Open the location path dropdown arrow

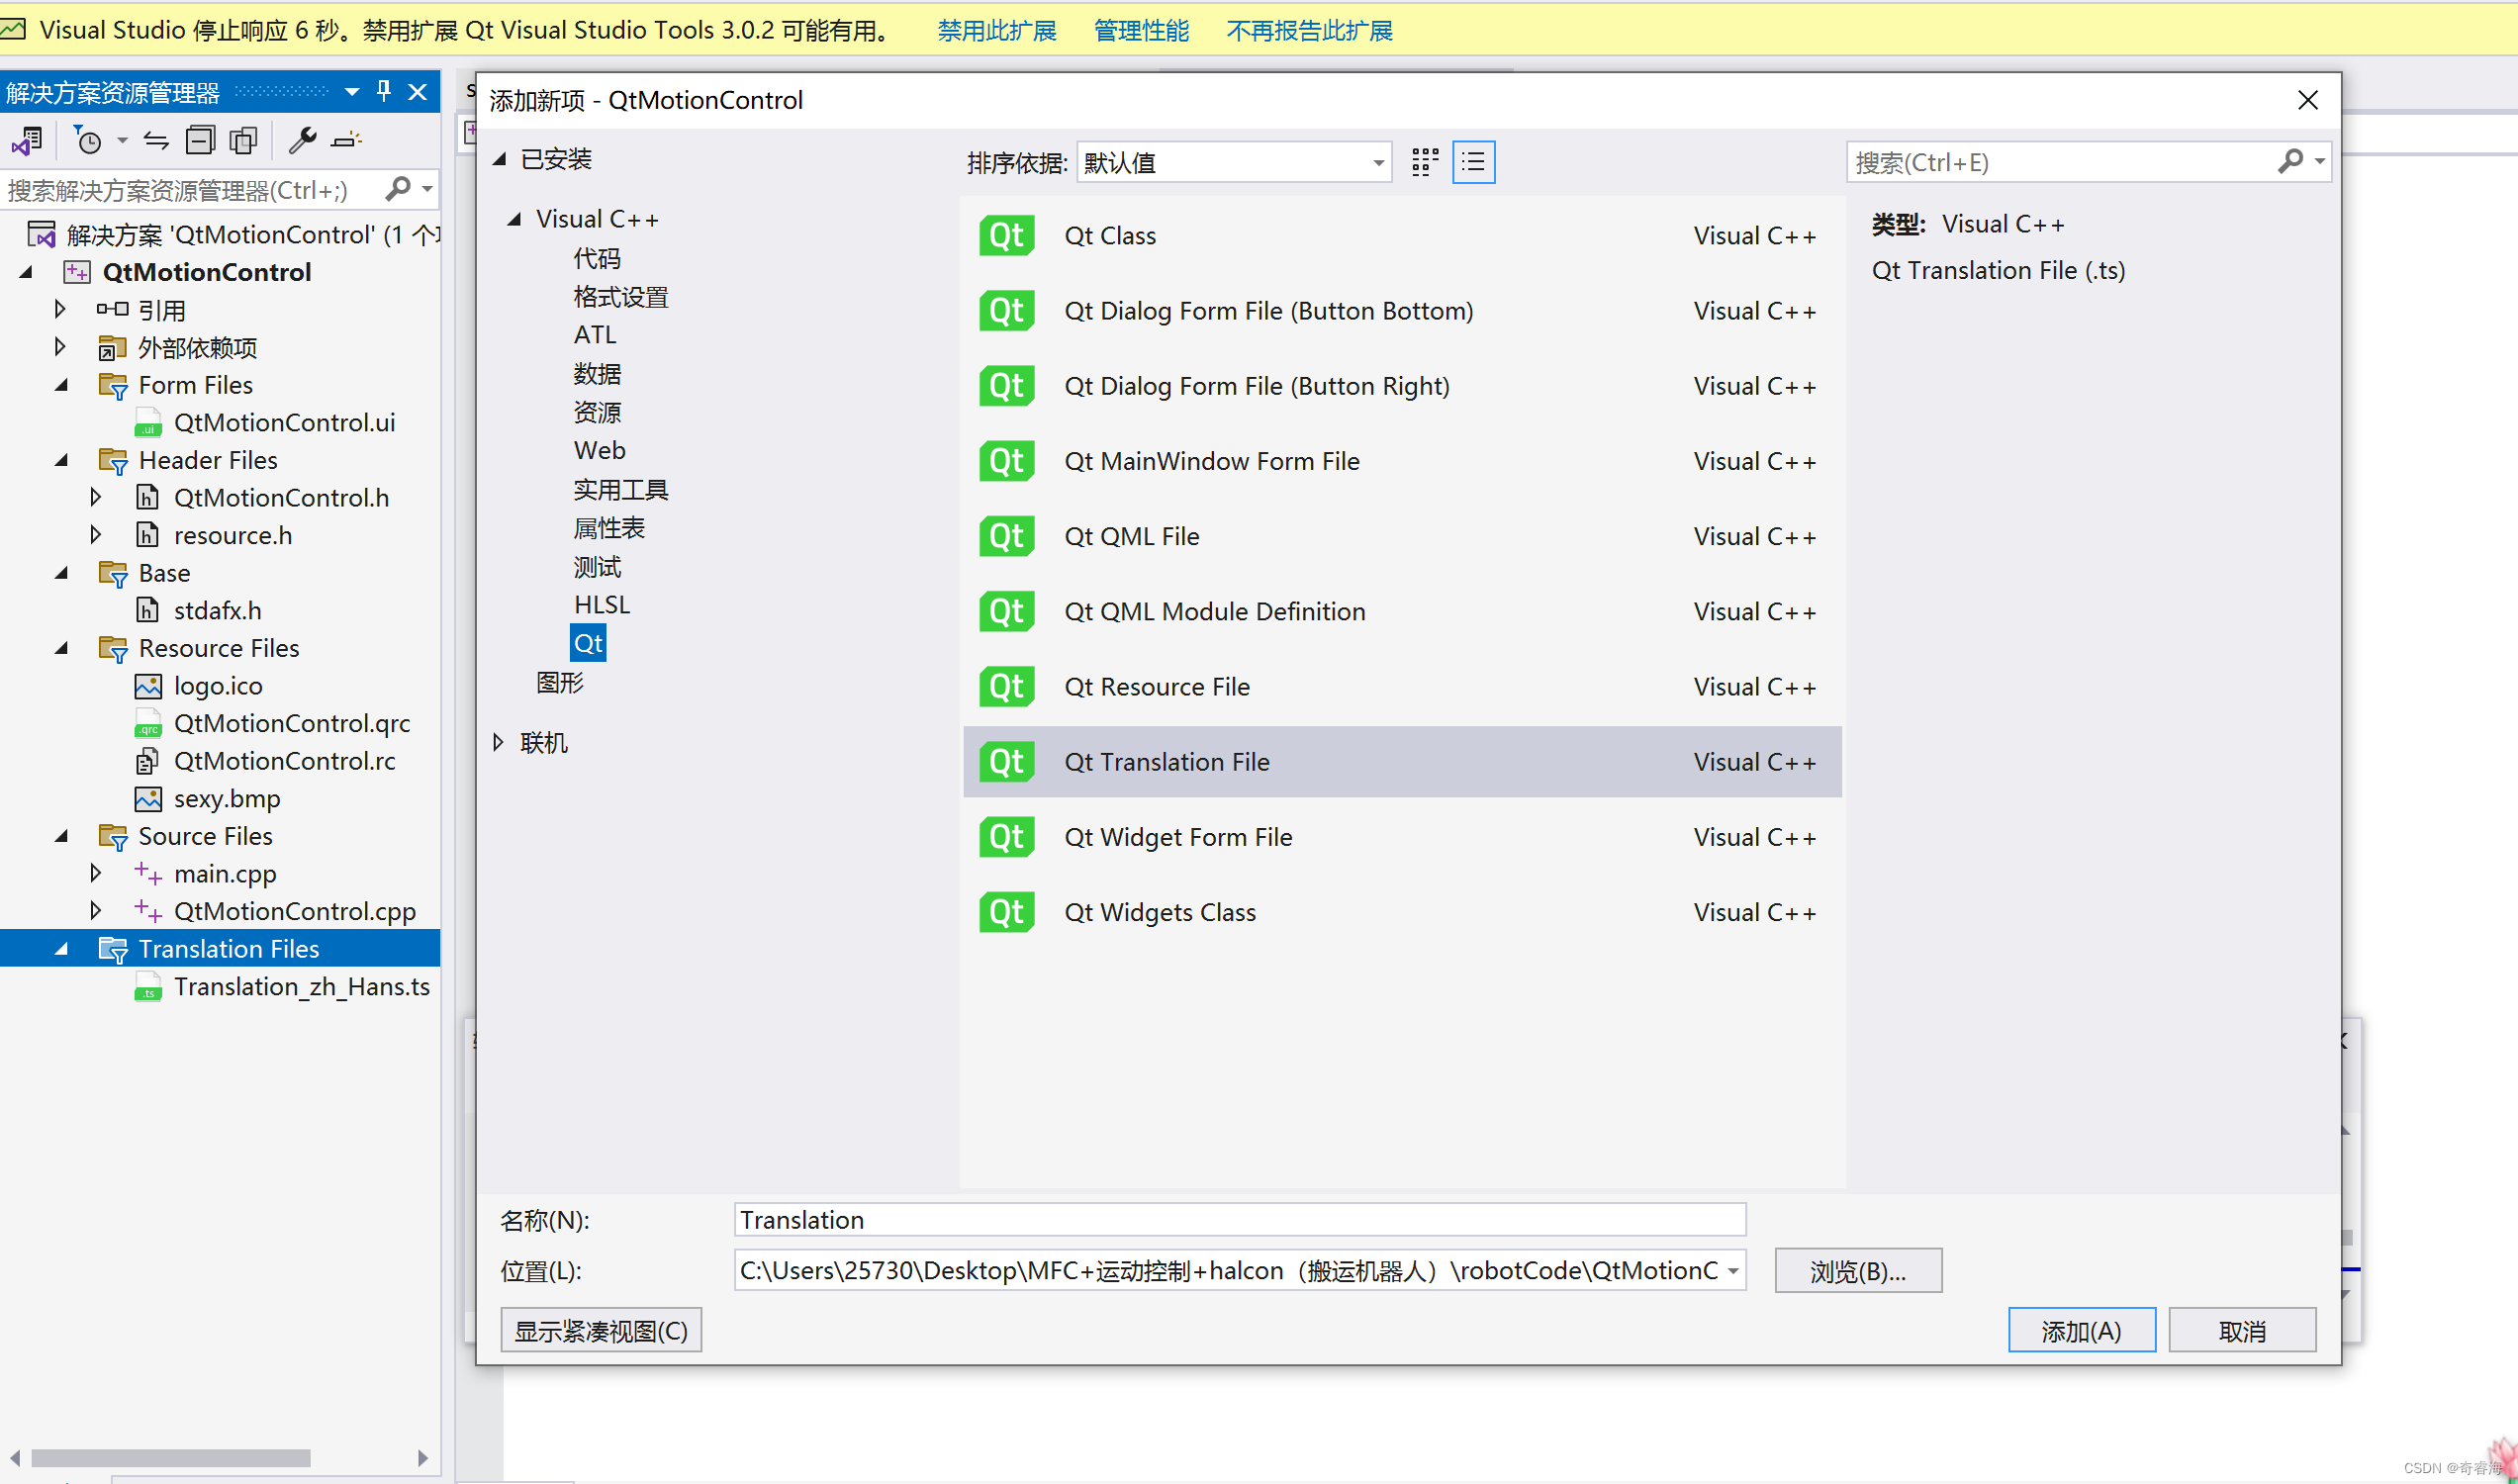1733,1270
